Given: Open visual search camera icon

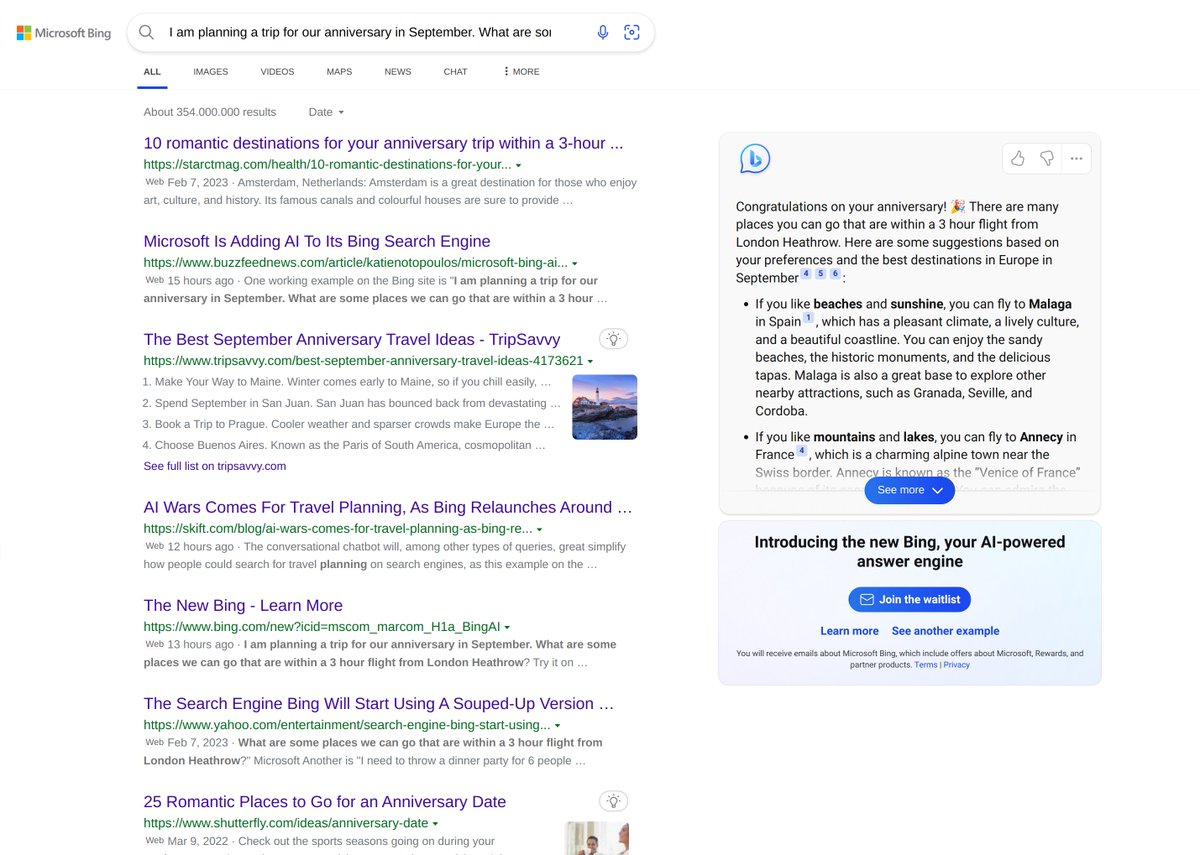Looking at the screenshot, I should pos(632,33).
